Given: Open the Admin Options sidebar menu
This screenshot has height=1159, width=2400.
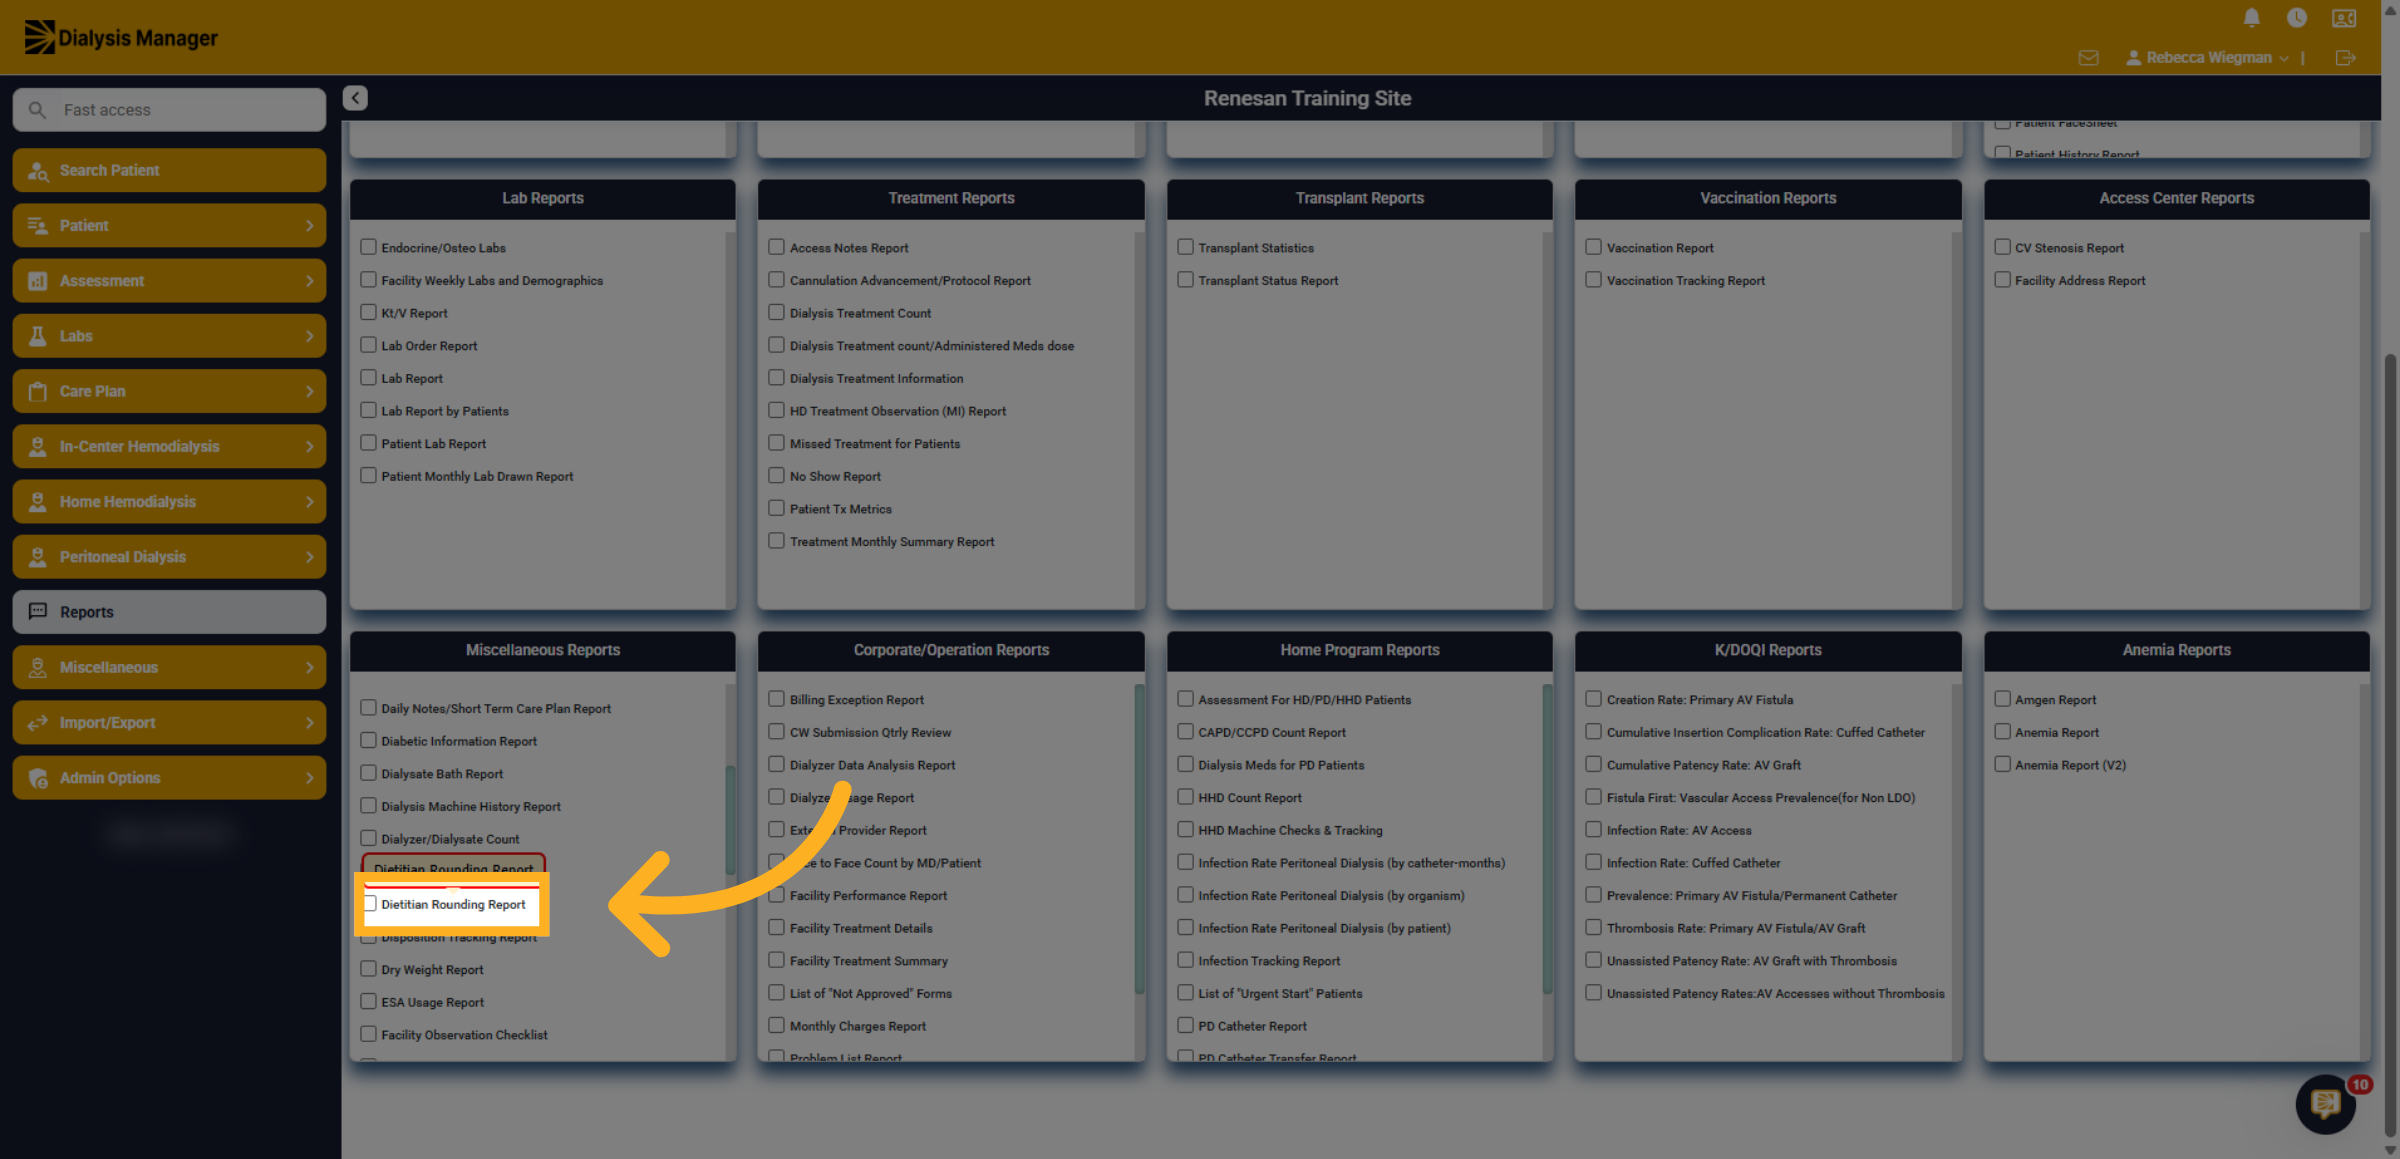Looking at the screenshot, I should [169, 778].
